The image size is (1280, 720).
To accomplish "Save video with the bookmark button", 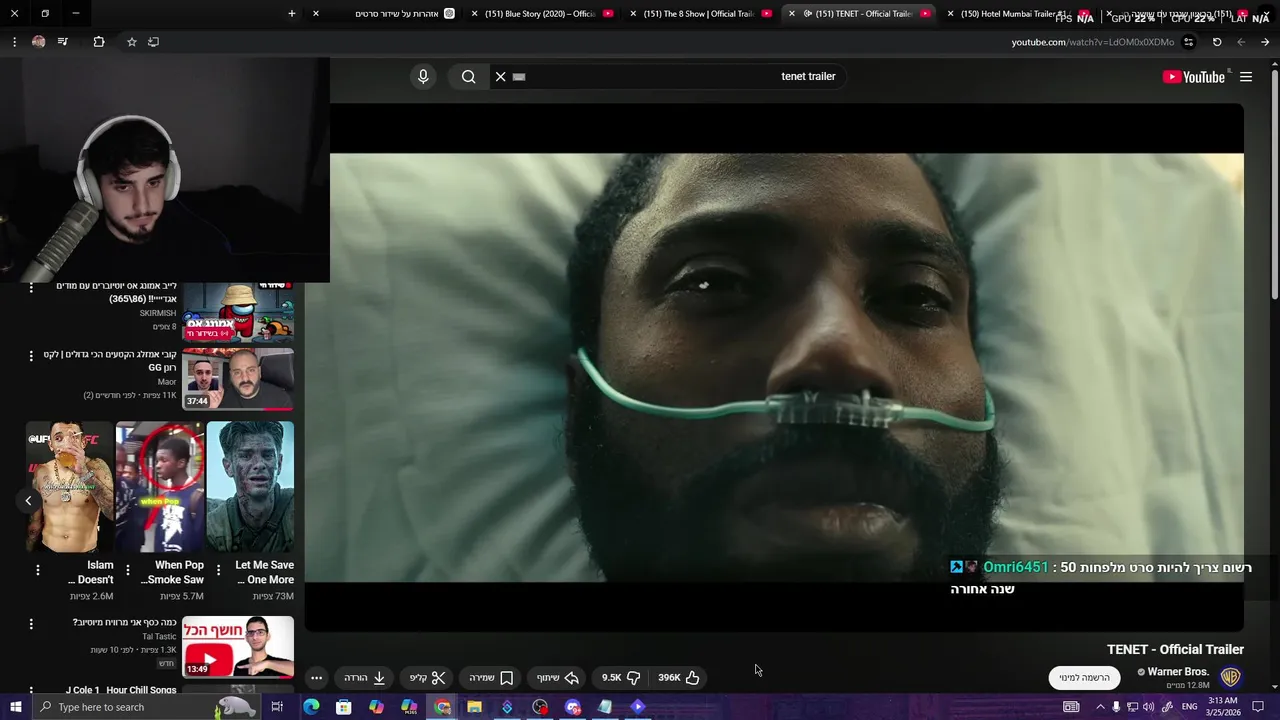I will pos(492,677).
